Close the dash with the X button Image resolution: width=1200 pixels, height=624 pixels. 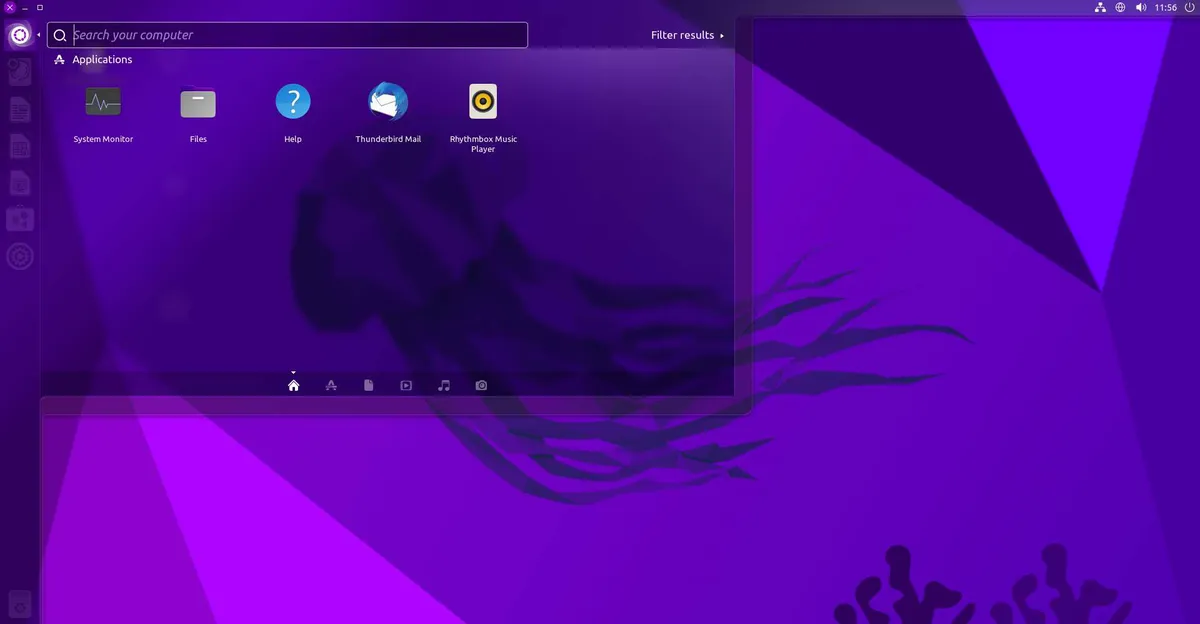pos(9,7)
